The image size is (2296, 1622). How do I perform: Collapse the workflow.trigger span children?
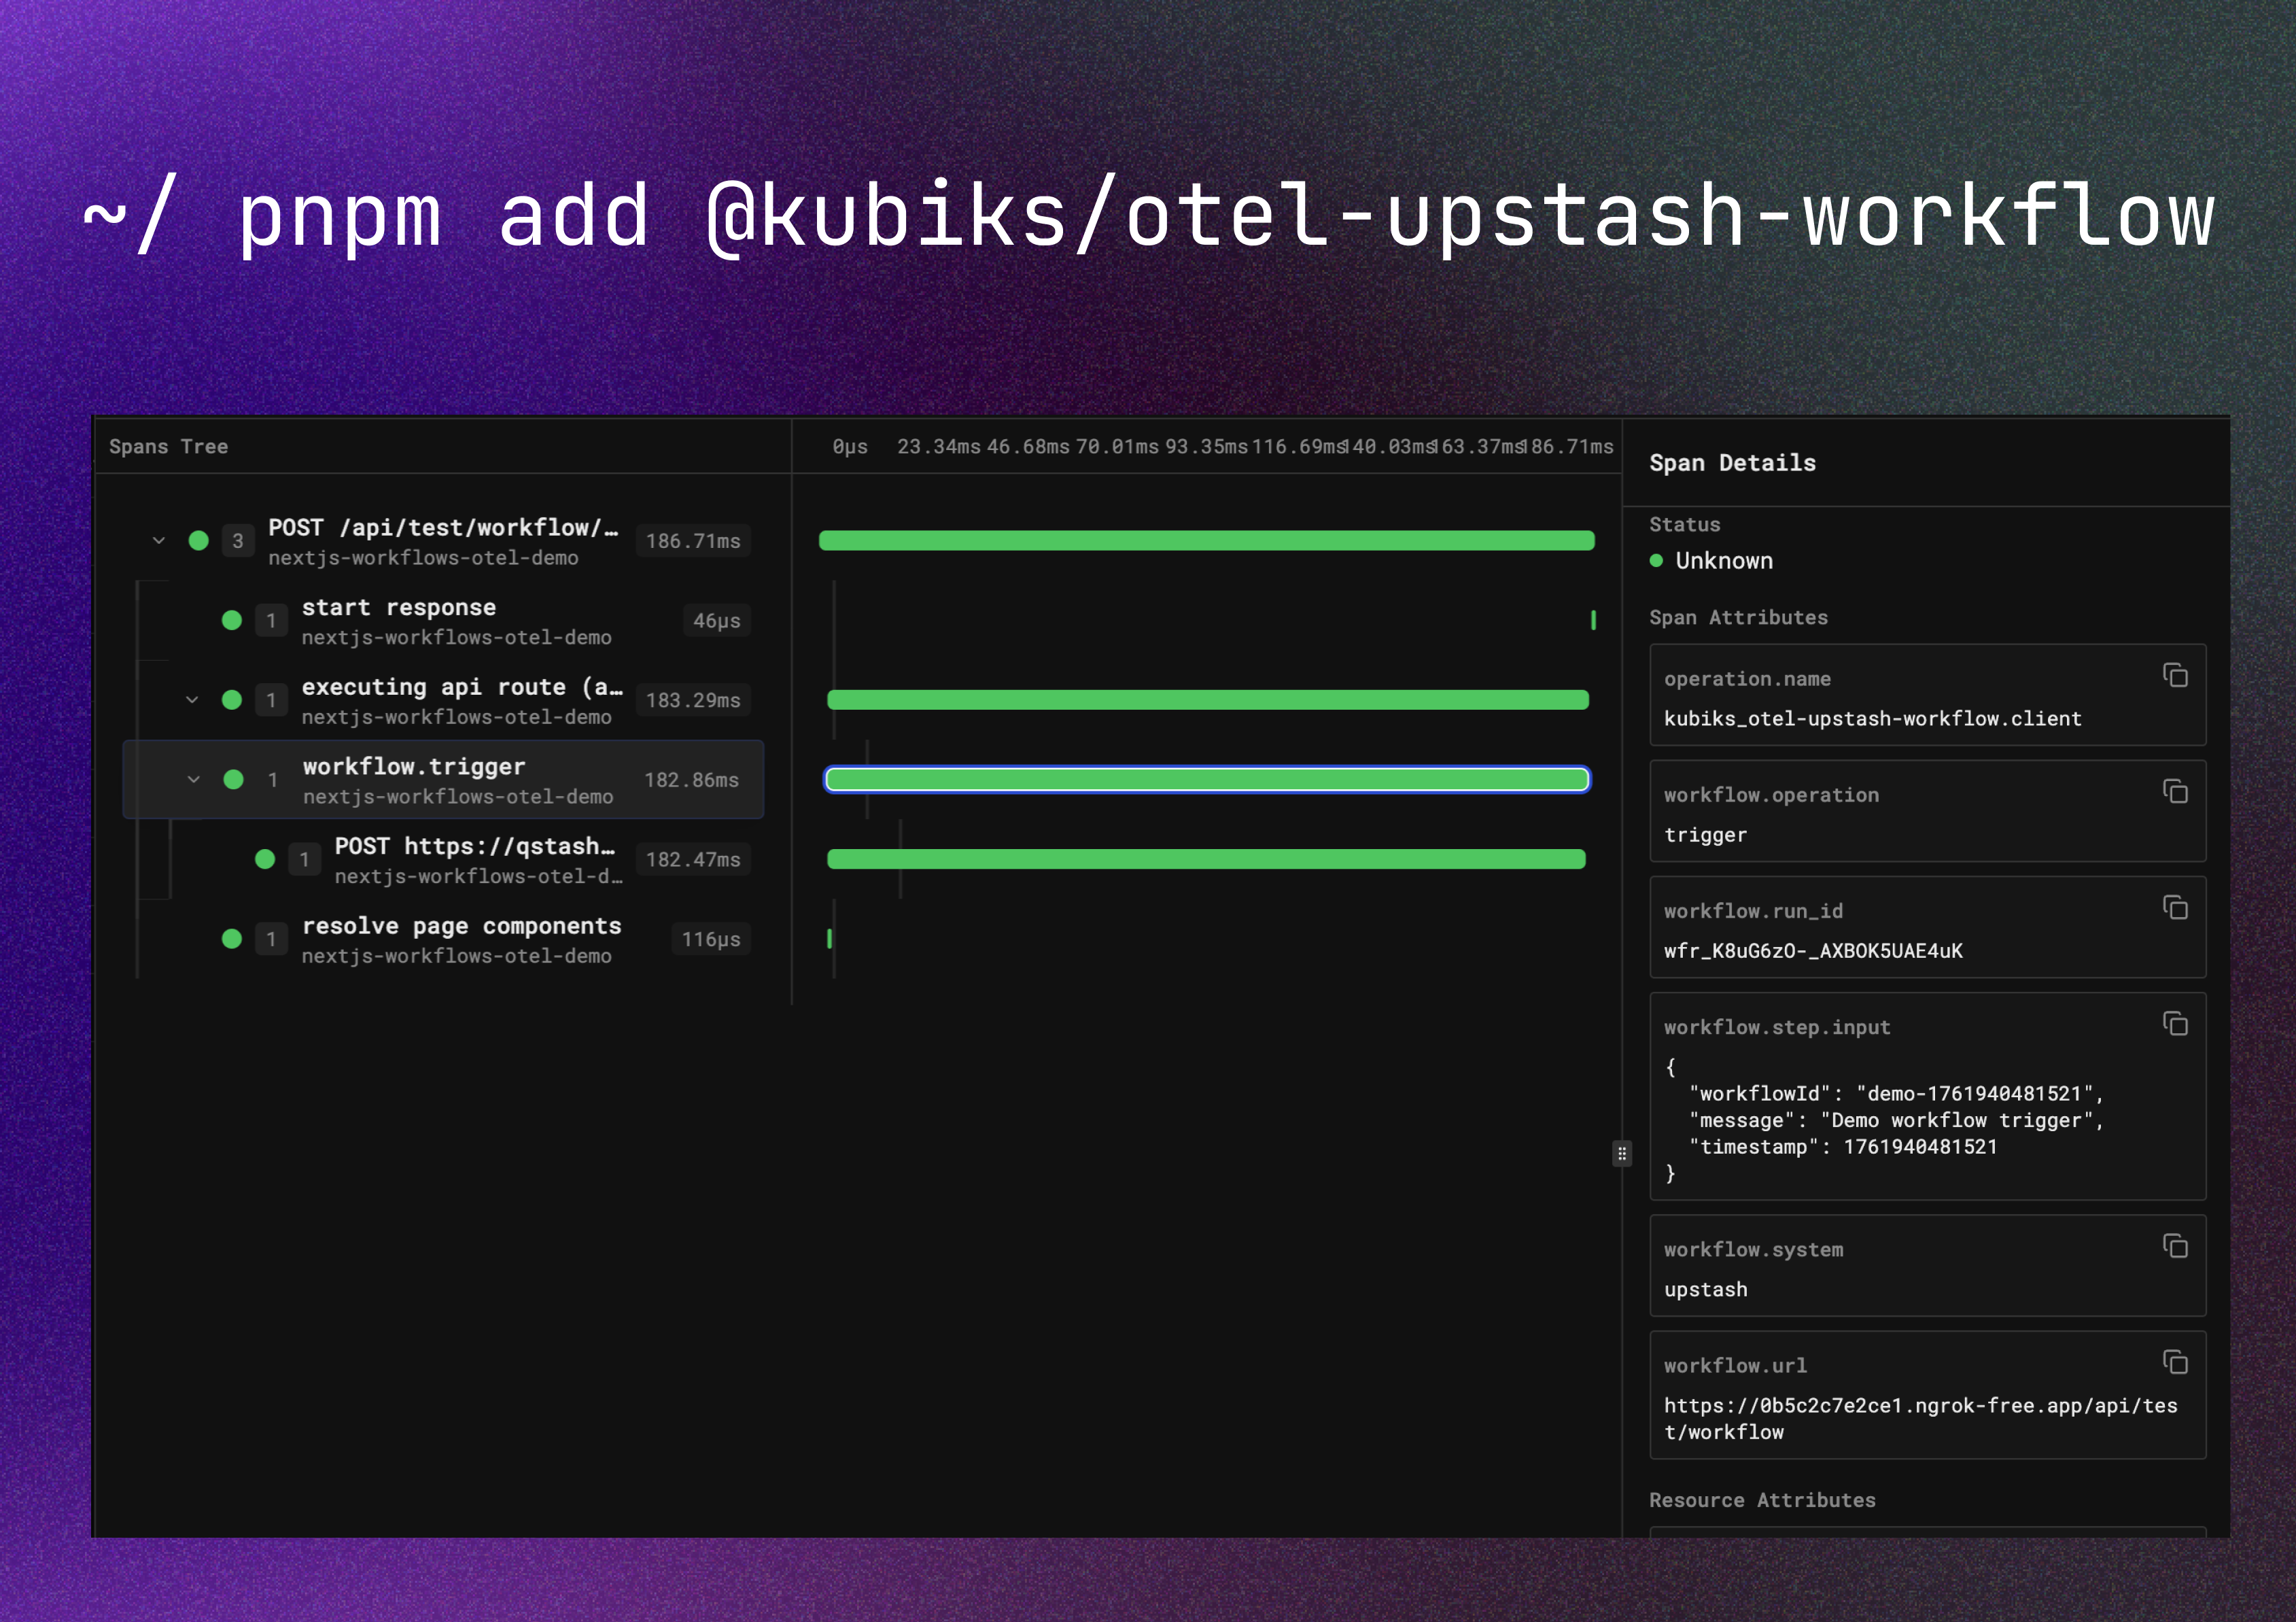(x=194, y=780)
